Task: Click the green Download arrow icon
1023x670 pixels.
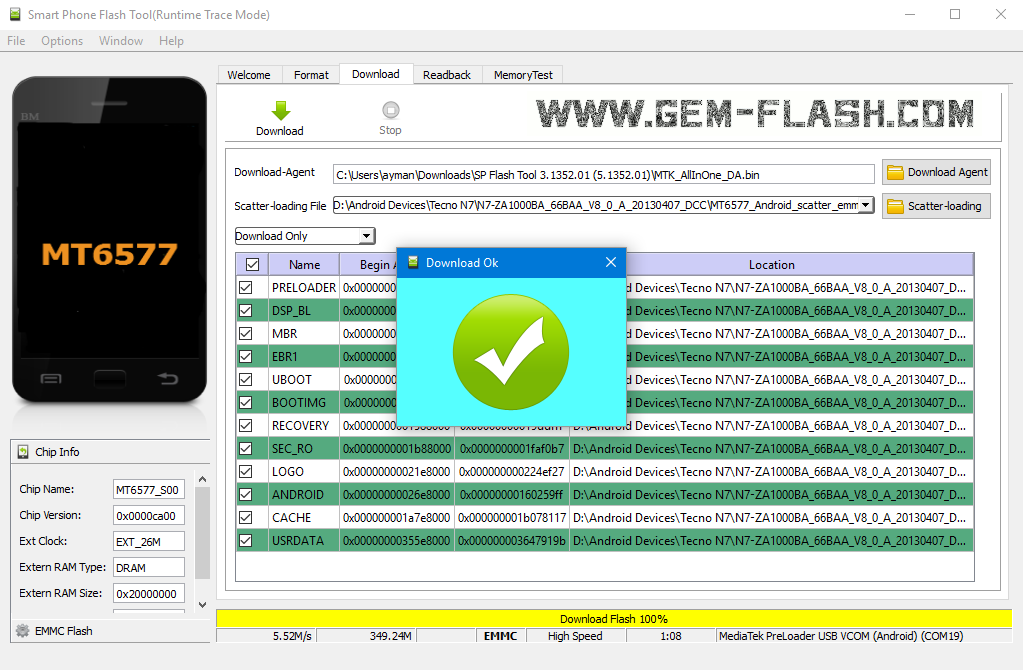Action: [281, 110]
